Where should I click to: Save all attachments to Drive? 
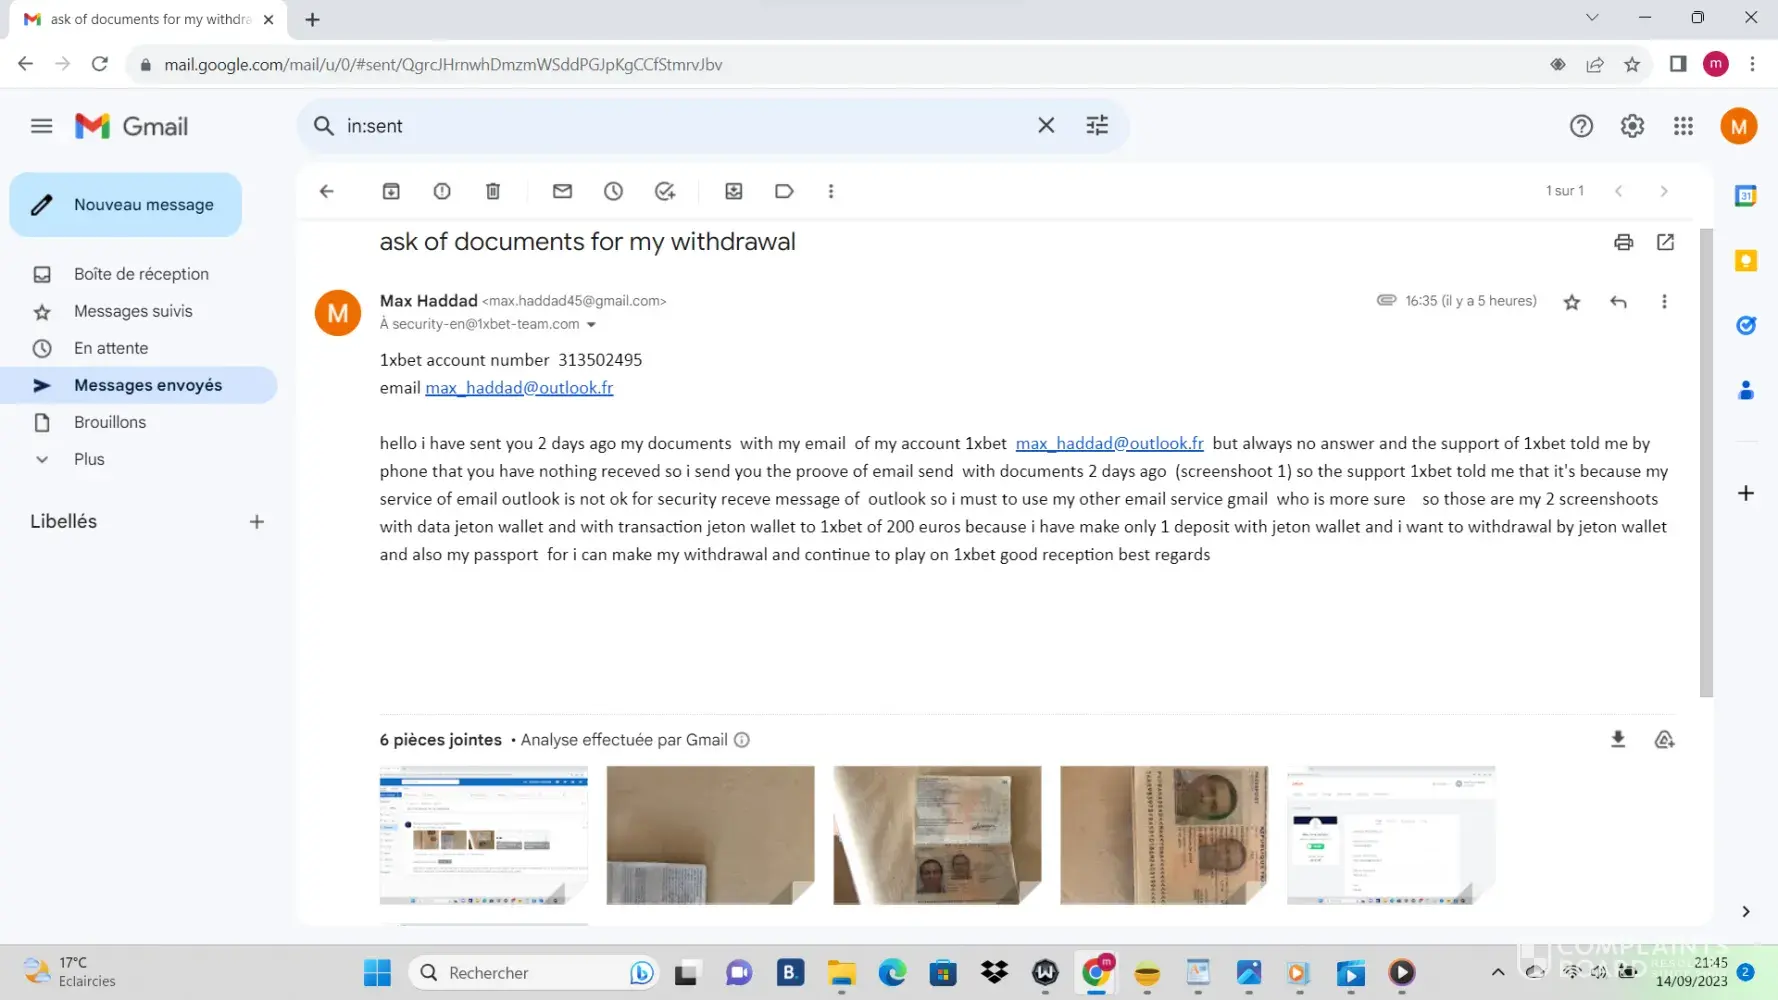point(1664,739)
